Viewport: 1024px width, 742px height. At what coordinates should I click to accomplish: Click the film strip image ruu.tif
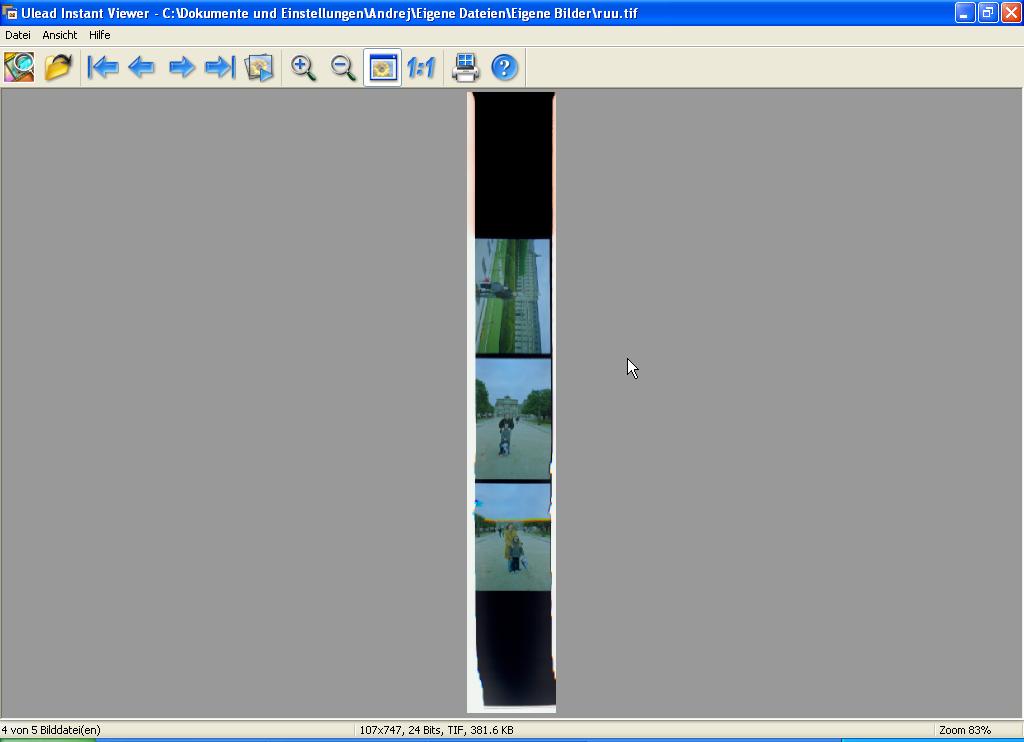(512, 402)
